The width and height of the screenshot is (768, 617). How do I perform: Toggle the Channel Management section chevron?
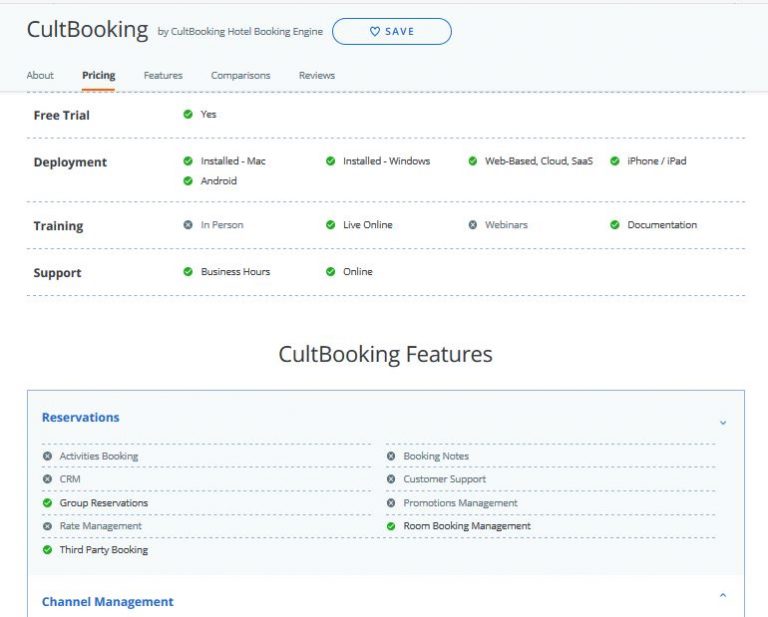pyautogui.click(x=723, y=595)
